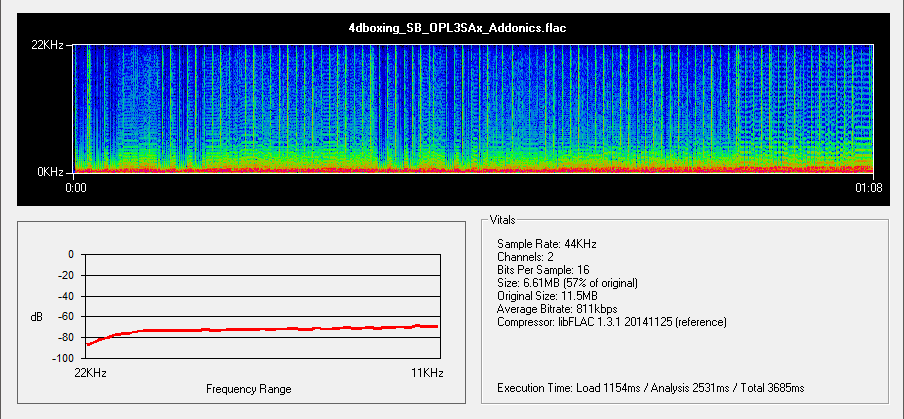This screenshot has width=904, height=419.
Task: Click the -100 value on dB axis
Action: pyautogui.click(x=63, y=358)
